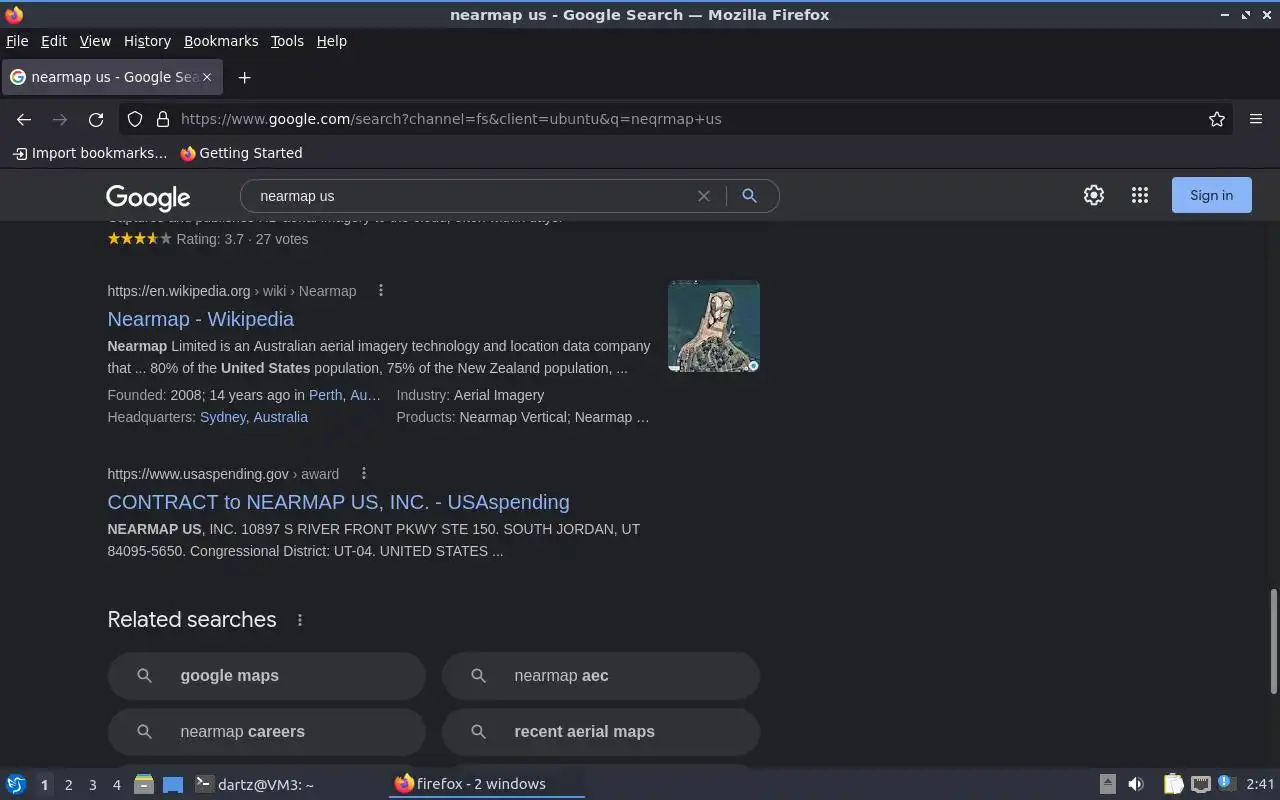Open the network tray icon
Screen dimensions: 1280x800
click(x=1201, y=784)
